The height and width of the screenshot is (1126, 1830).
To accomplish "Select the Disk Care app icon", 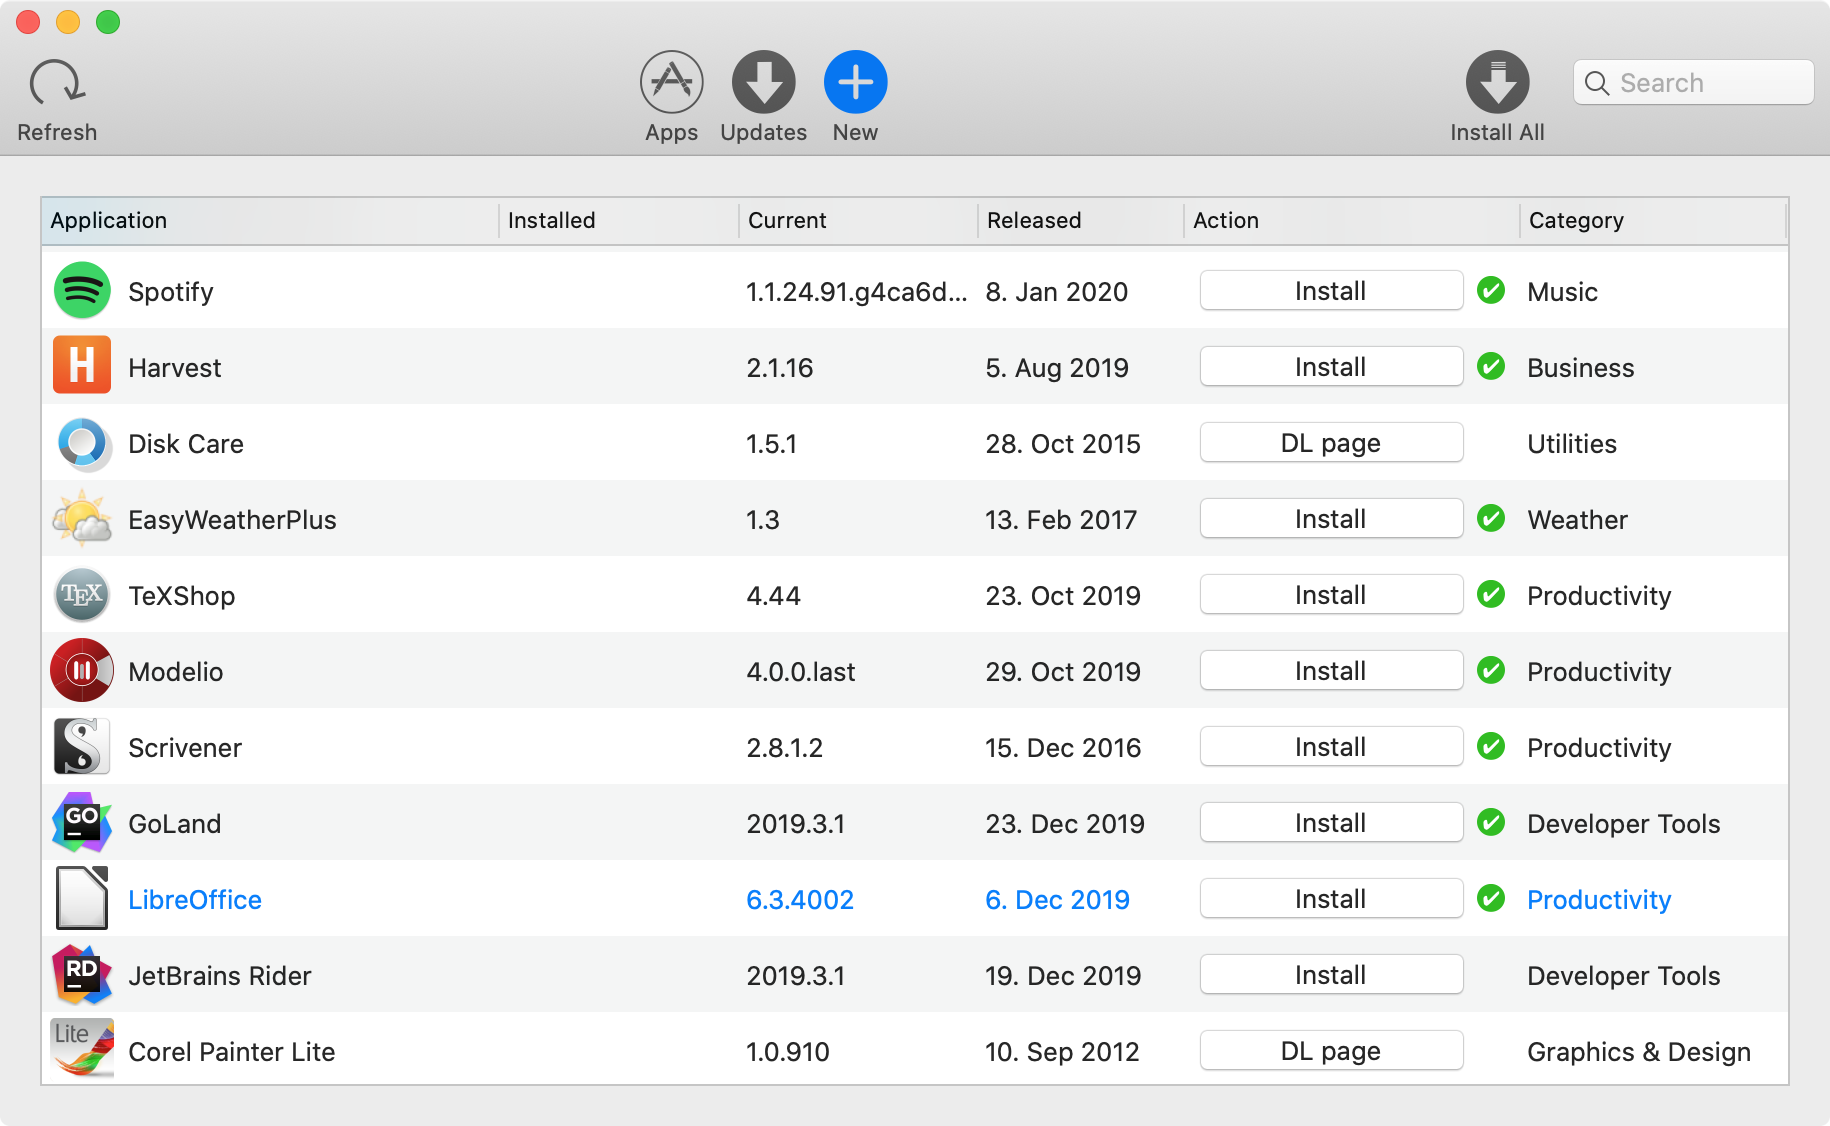I will pyautogui.click(x=82, y=443).
